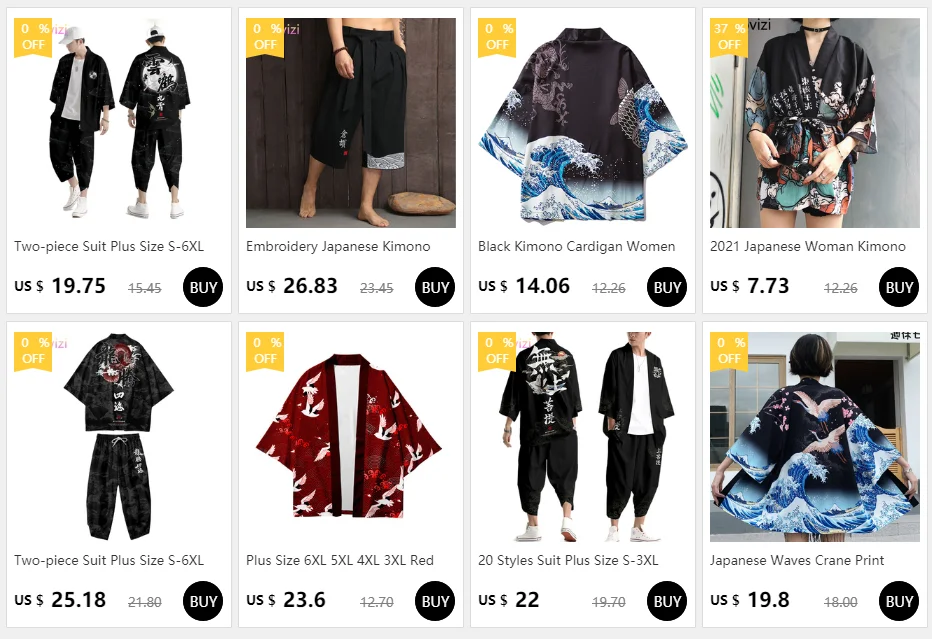Click BUY for 20 Styles Suit
Screen dimensions: 932x639
(666, 601)
